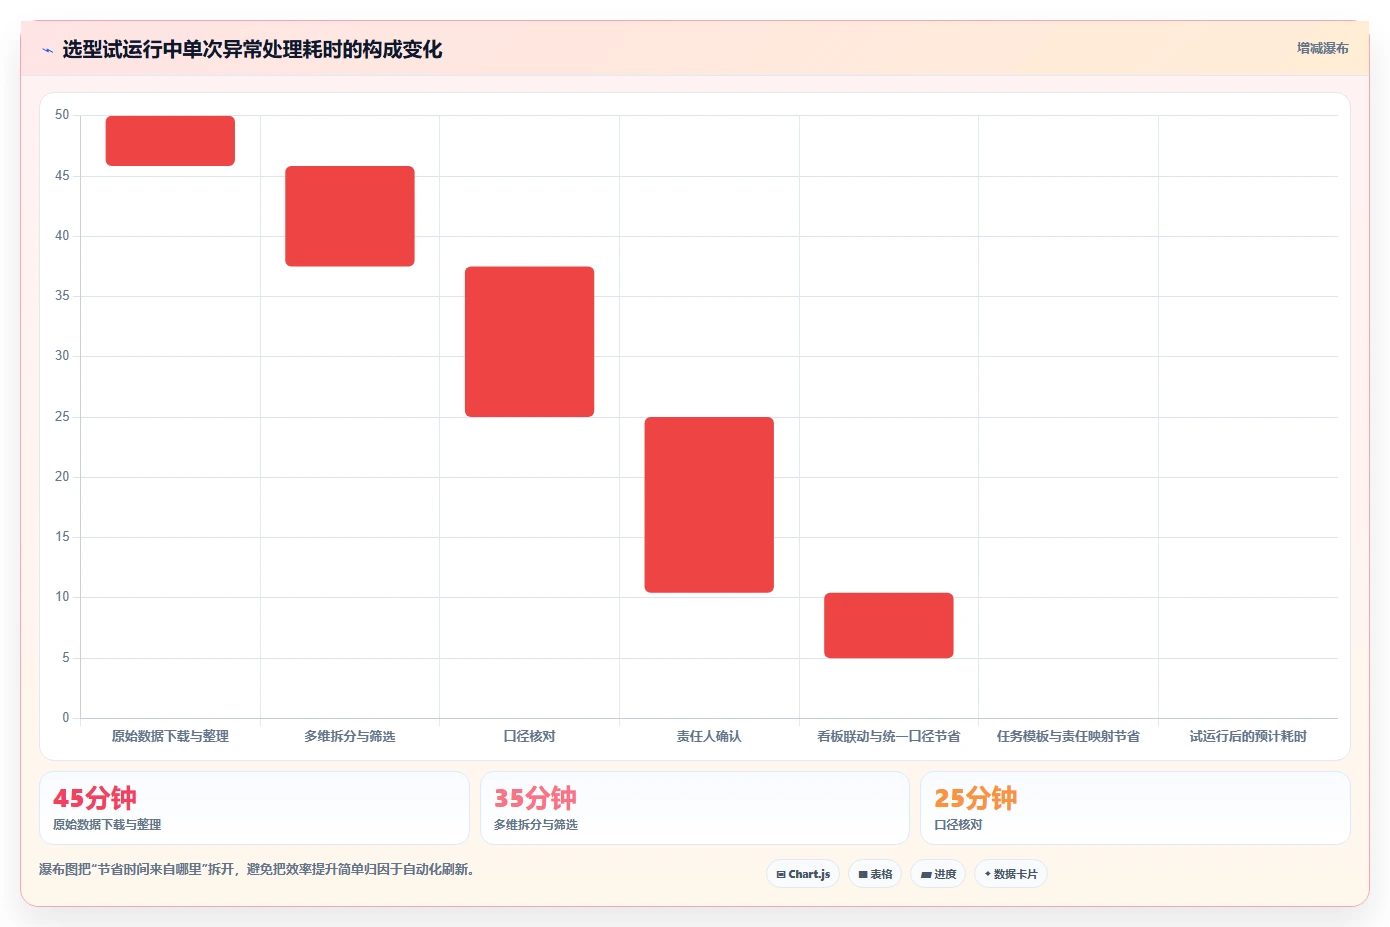Select the 原始数据下载与整理 waterfall bar
Viewport: 1390px width, 927px height.
point(170,141)
